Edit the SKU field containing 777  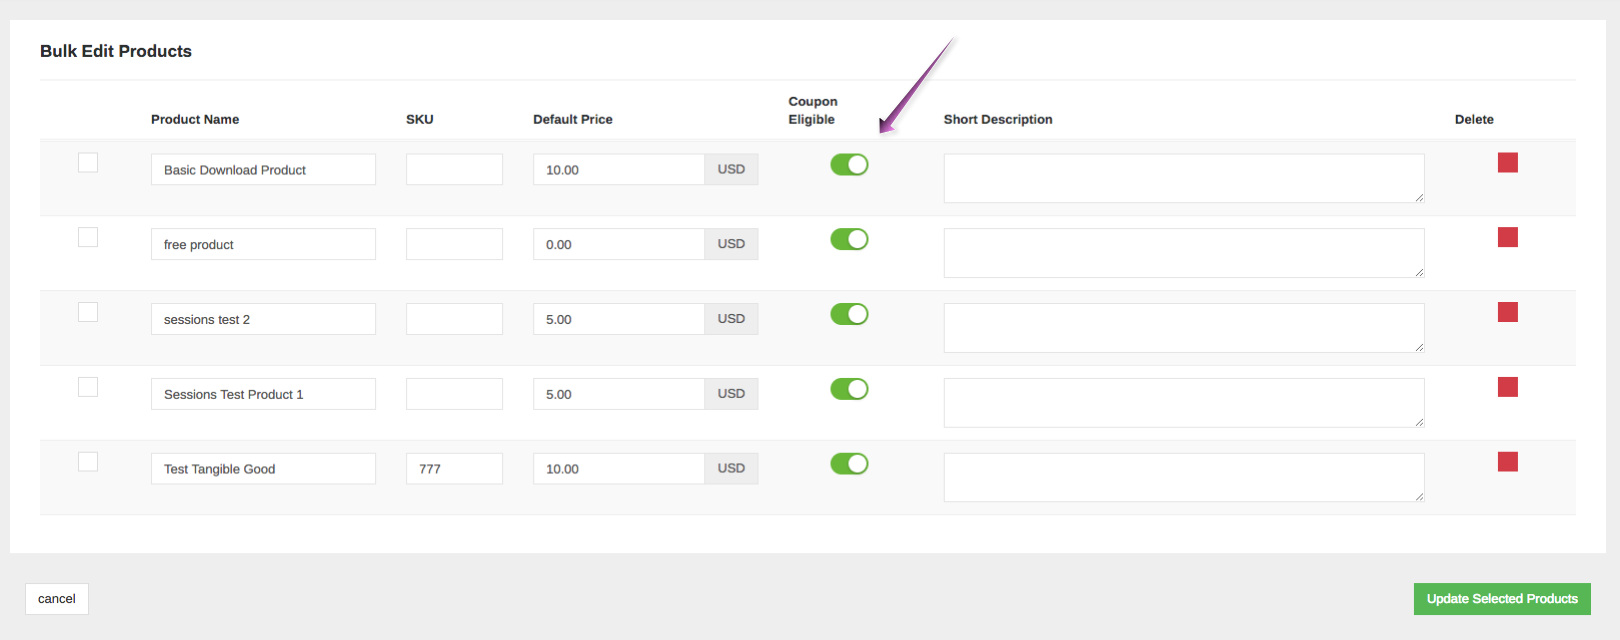454,468
